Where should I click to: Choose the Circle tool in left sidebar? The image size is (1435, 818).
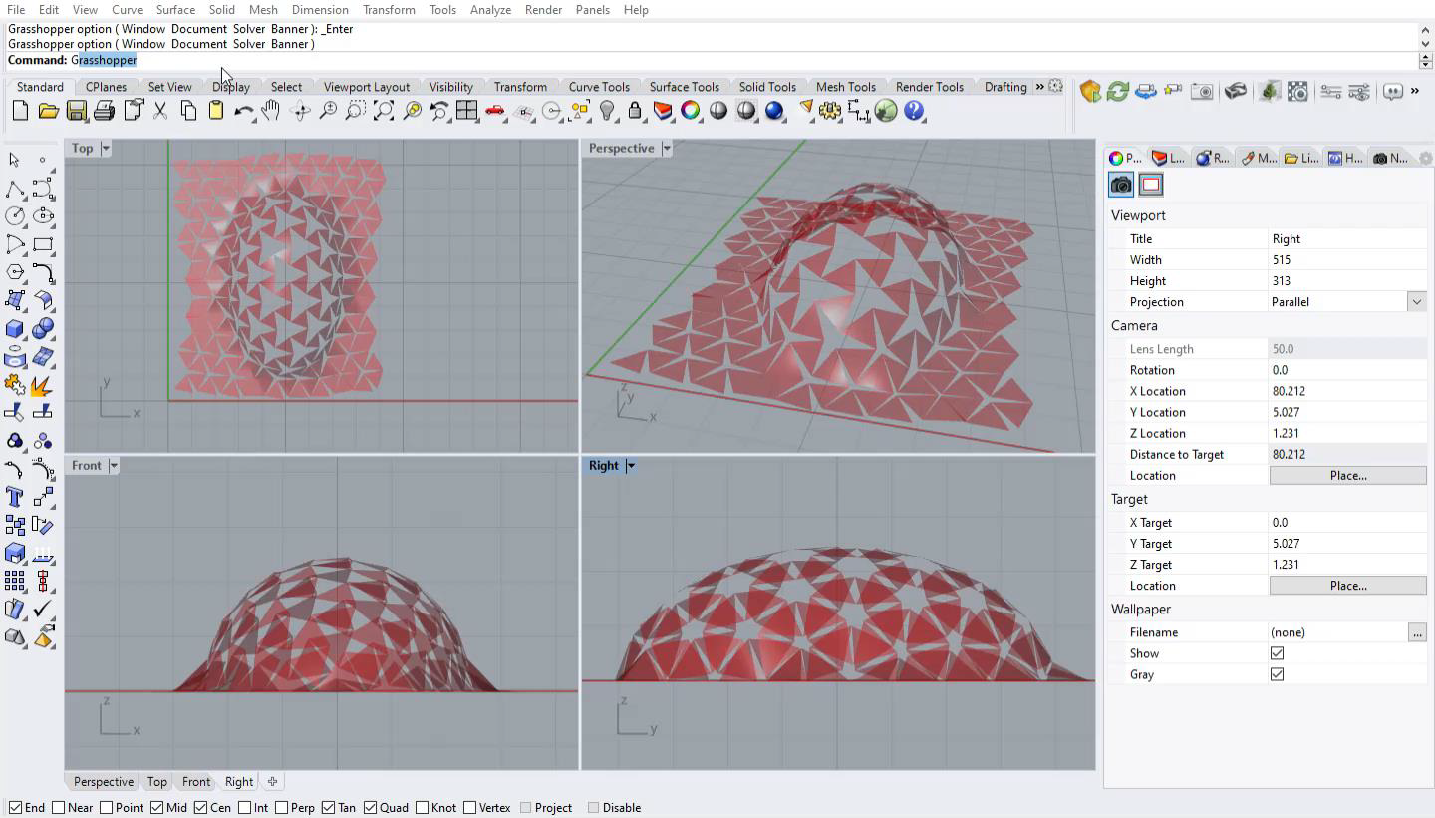click(x=15, y=216)
